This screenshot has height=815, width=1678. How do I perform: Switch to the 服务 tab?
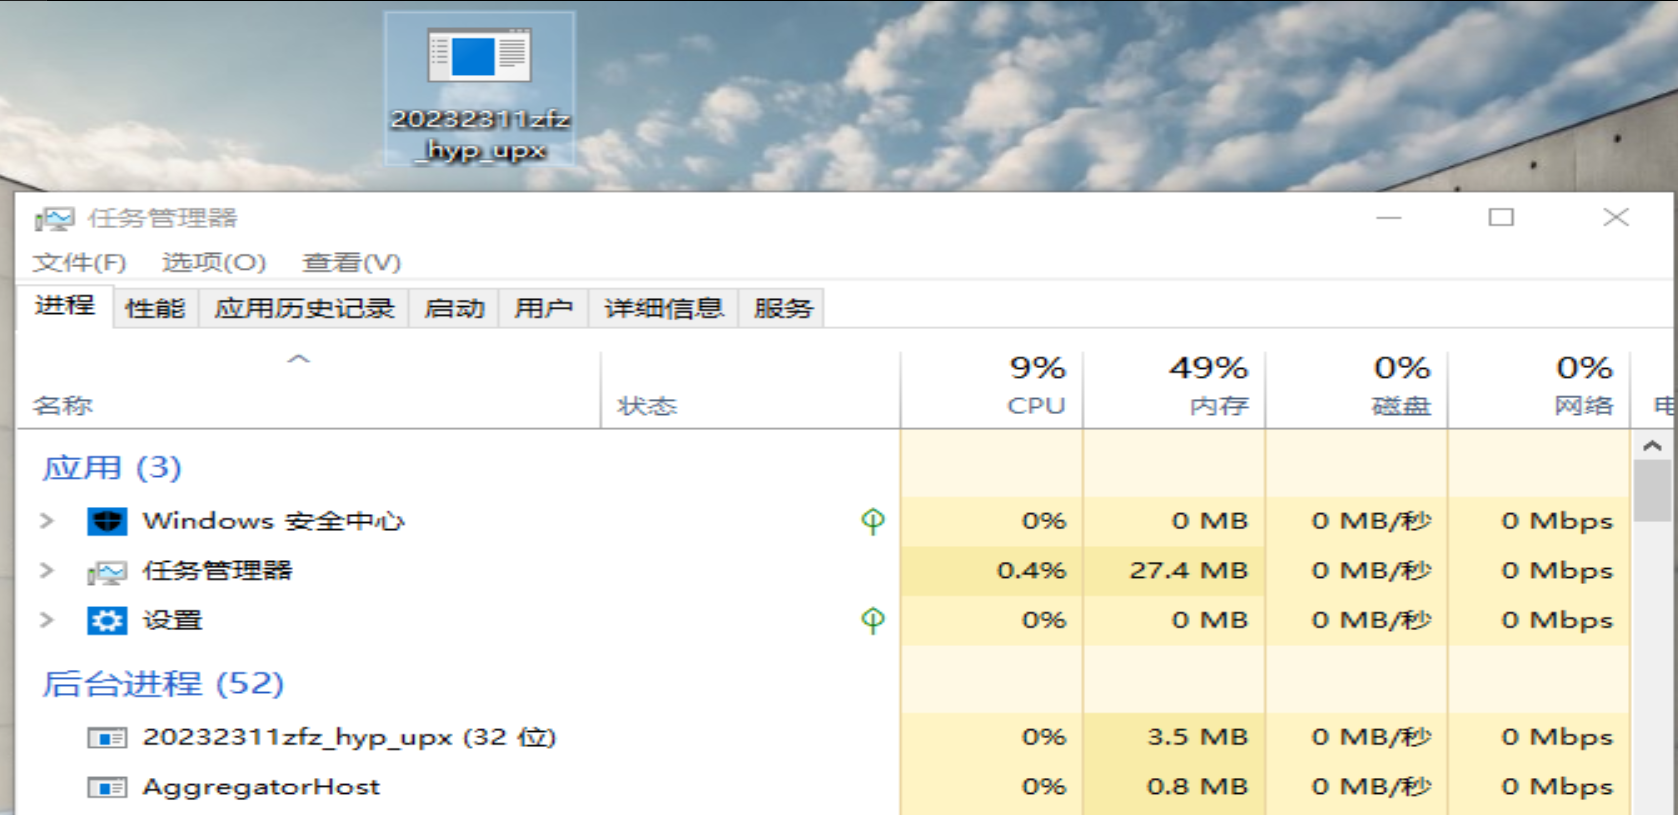coord(783,308)
